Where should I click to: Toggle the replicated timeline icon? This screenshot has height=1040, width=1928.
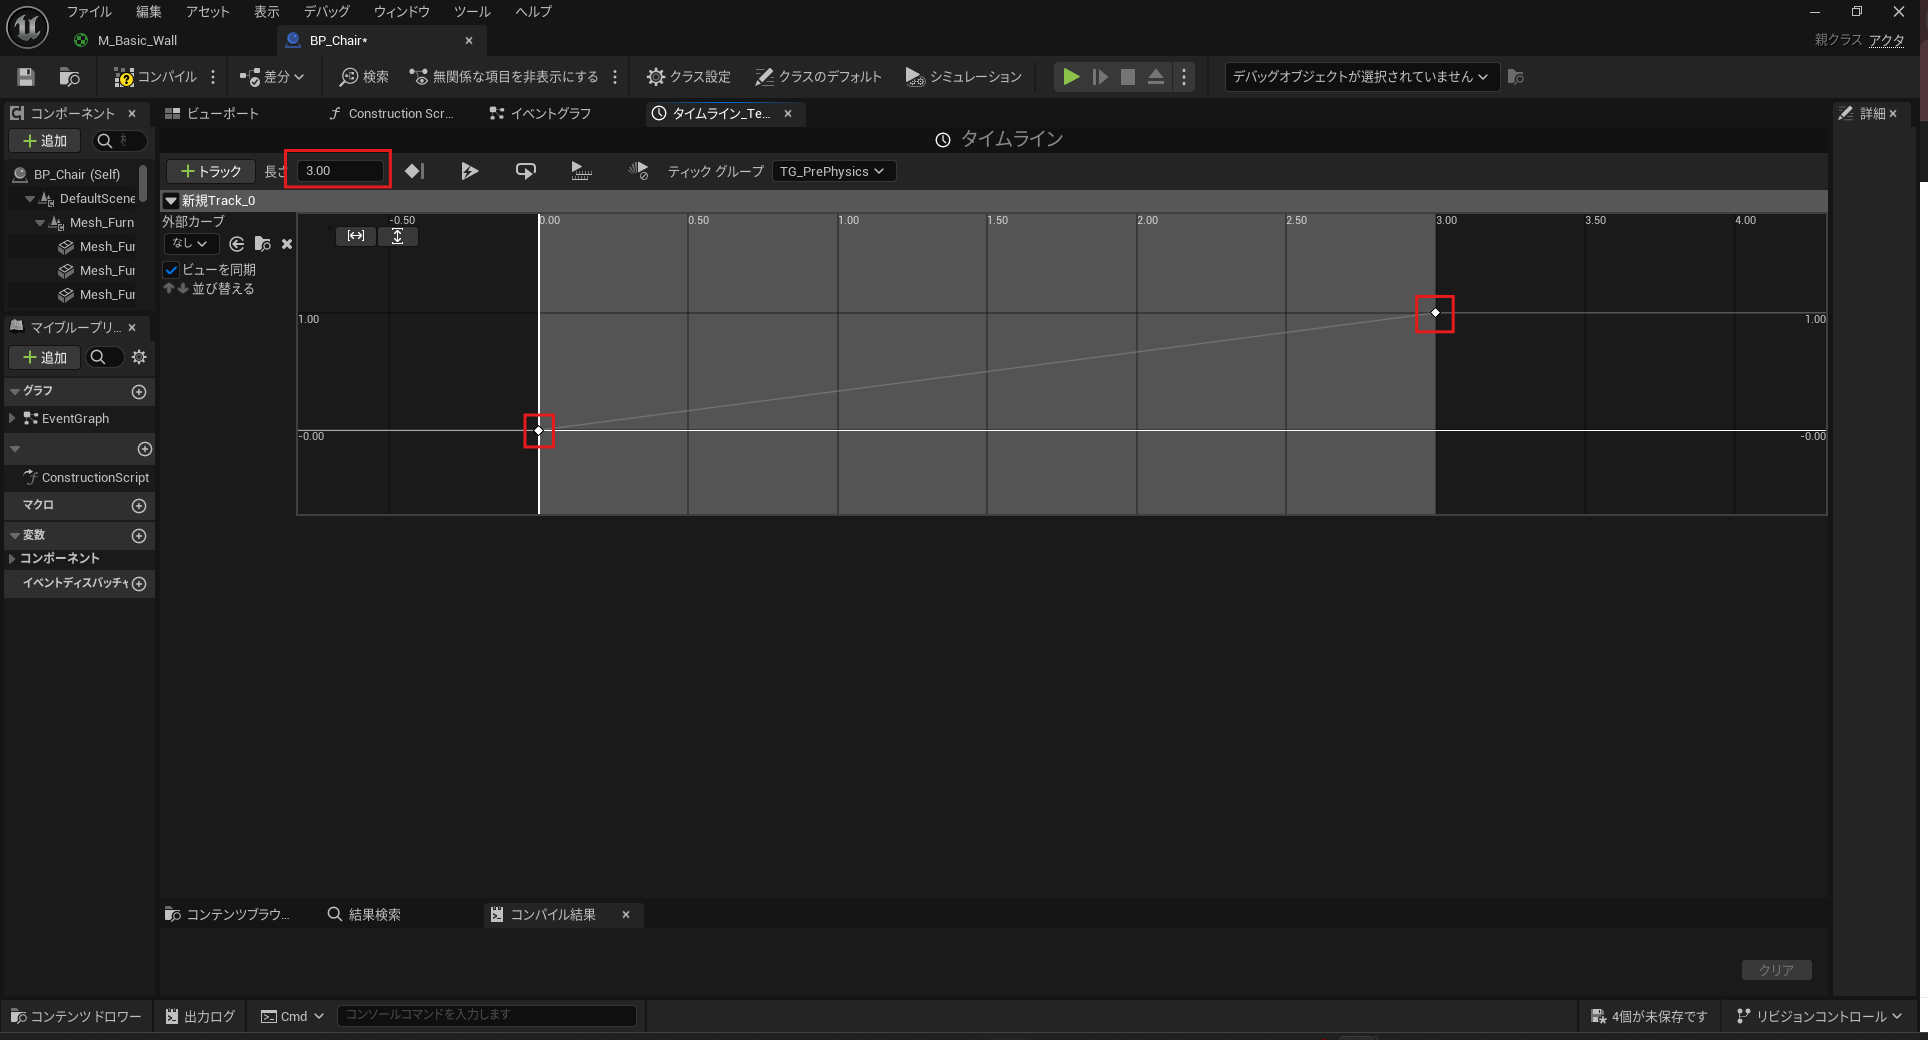click(581, 171)
